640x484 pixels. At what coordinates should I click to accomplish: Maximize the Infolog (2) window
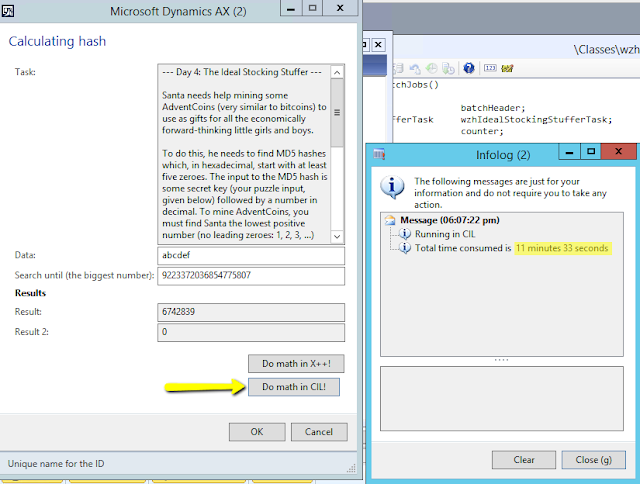tap(591, 152)
